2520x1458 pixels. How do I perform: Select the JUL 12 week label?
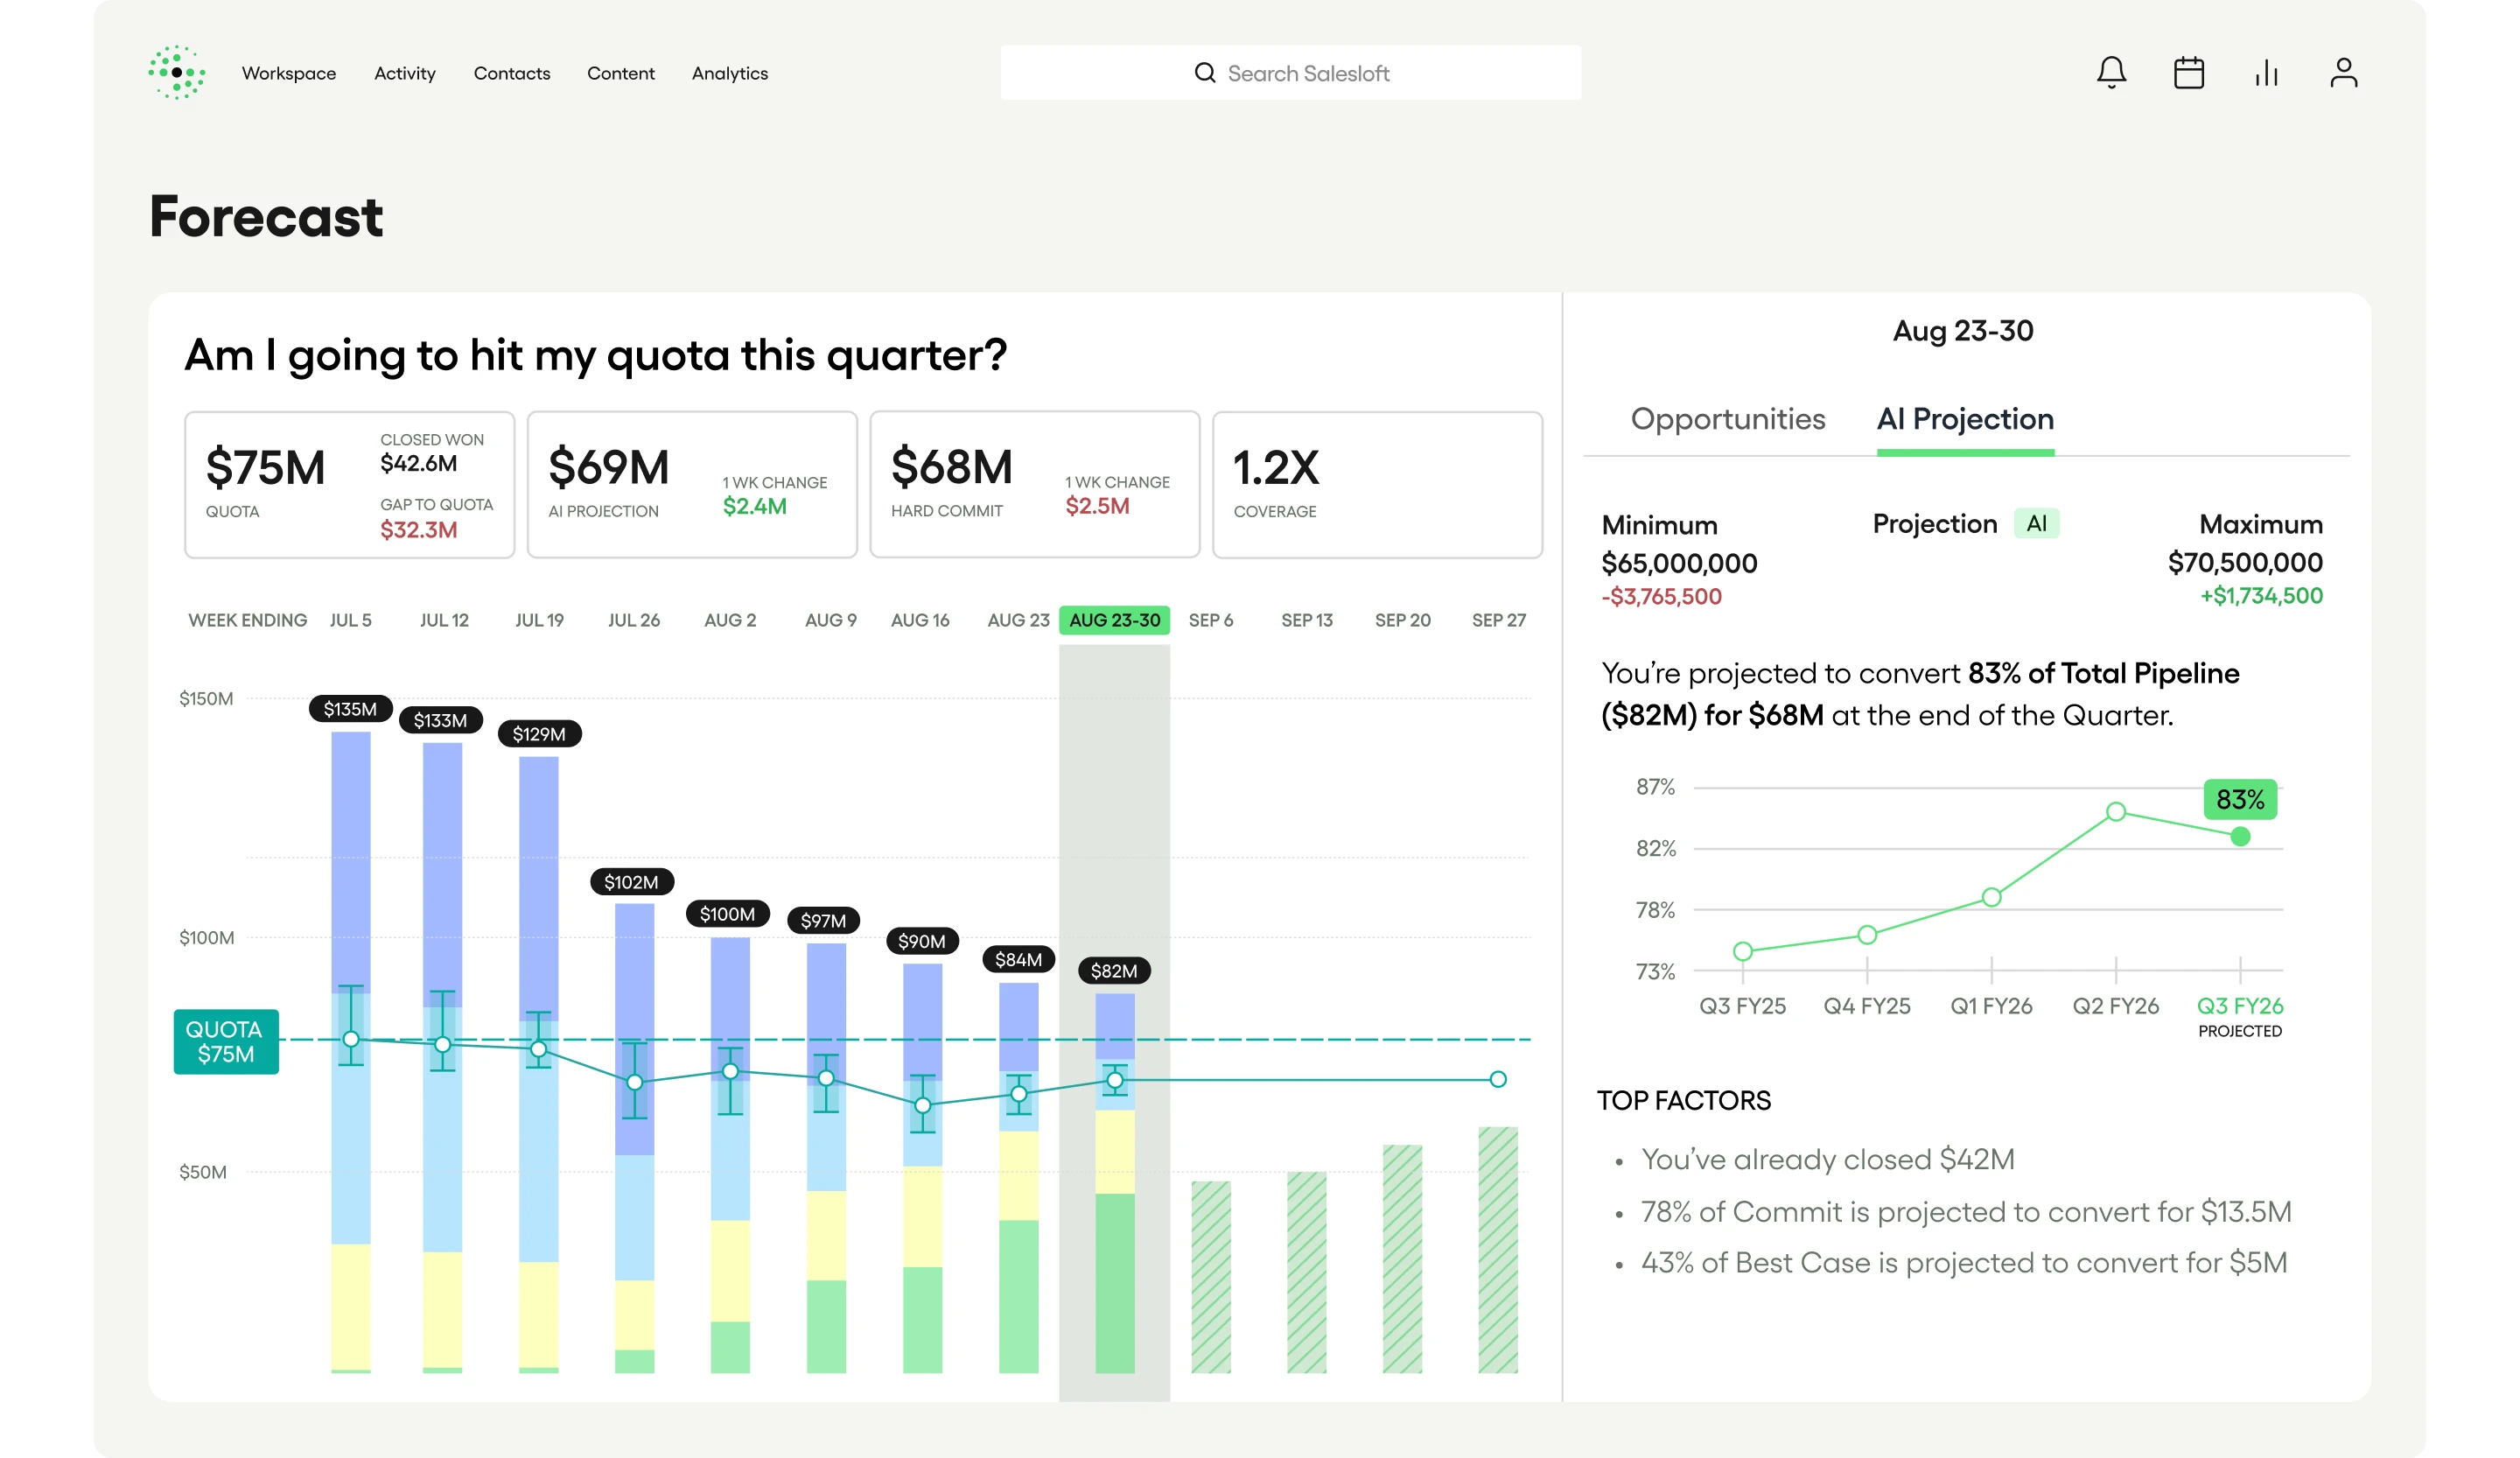pyautogui.click(x=444, y=620)
